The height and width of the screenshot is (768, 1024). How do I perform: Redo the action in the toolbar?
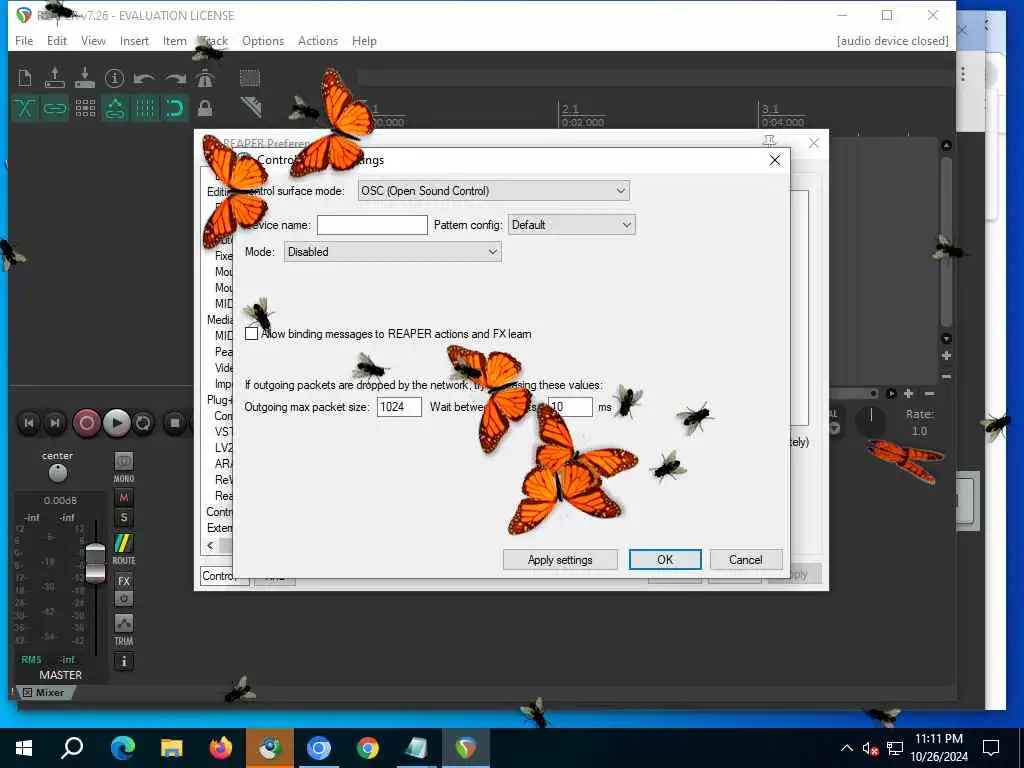(x=175, y=79)
